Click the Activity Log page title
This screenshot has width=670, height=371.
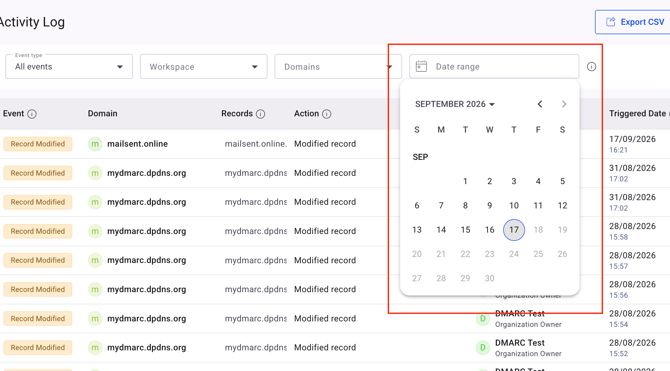click(x=32, y=22)
